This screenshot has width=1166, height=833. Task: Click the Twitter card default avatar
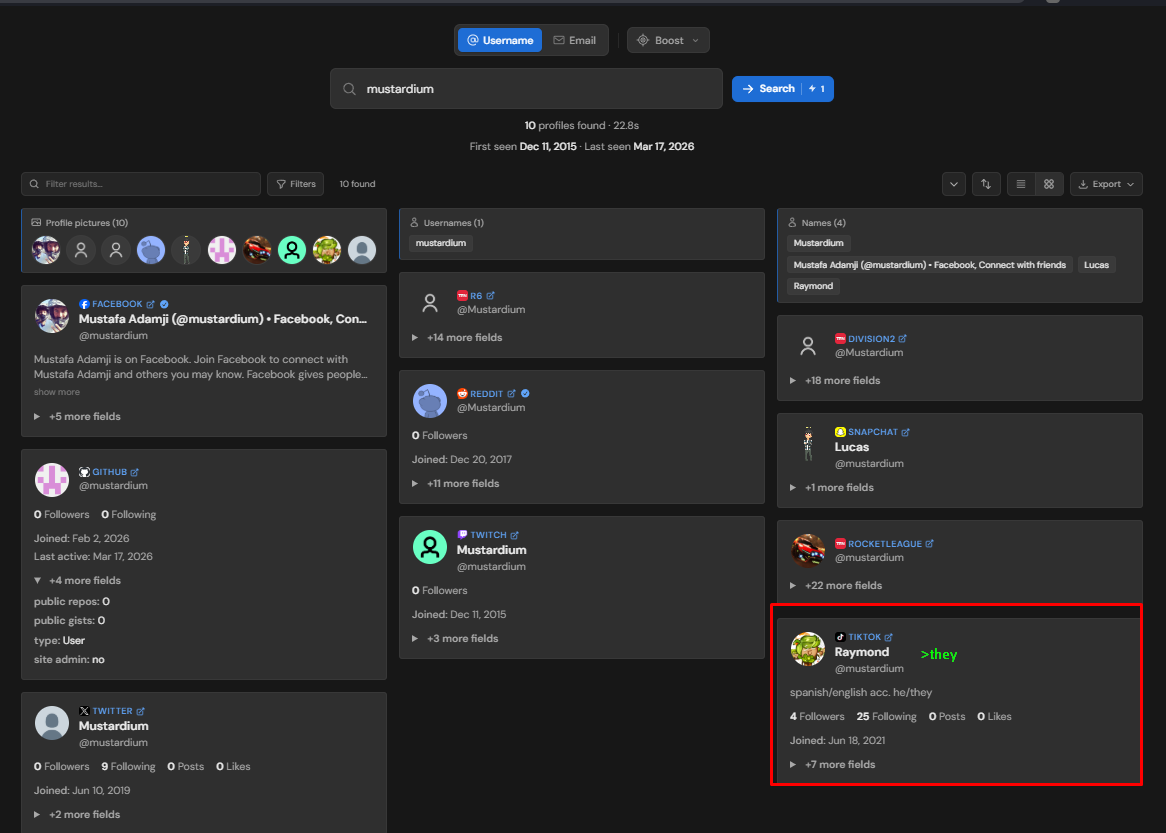pos(52,723)
